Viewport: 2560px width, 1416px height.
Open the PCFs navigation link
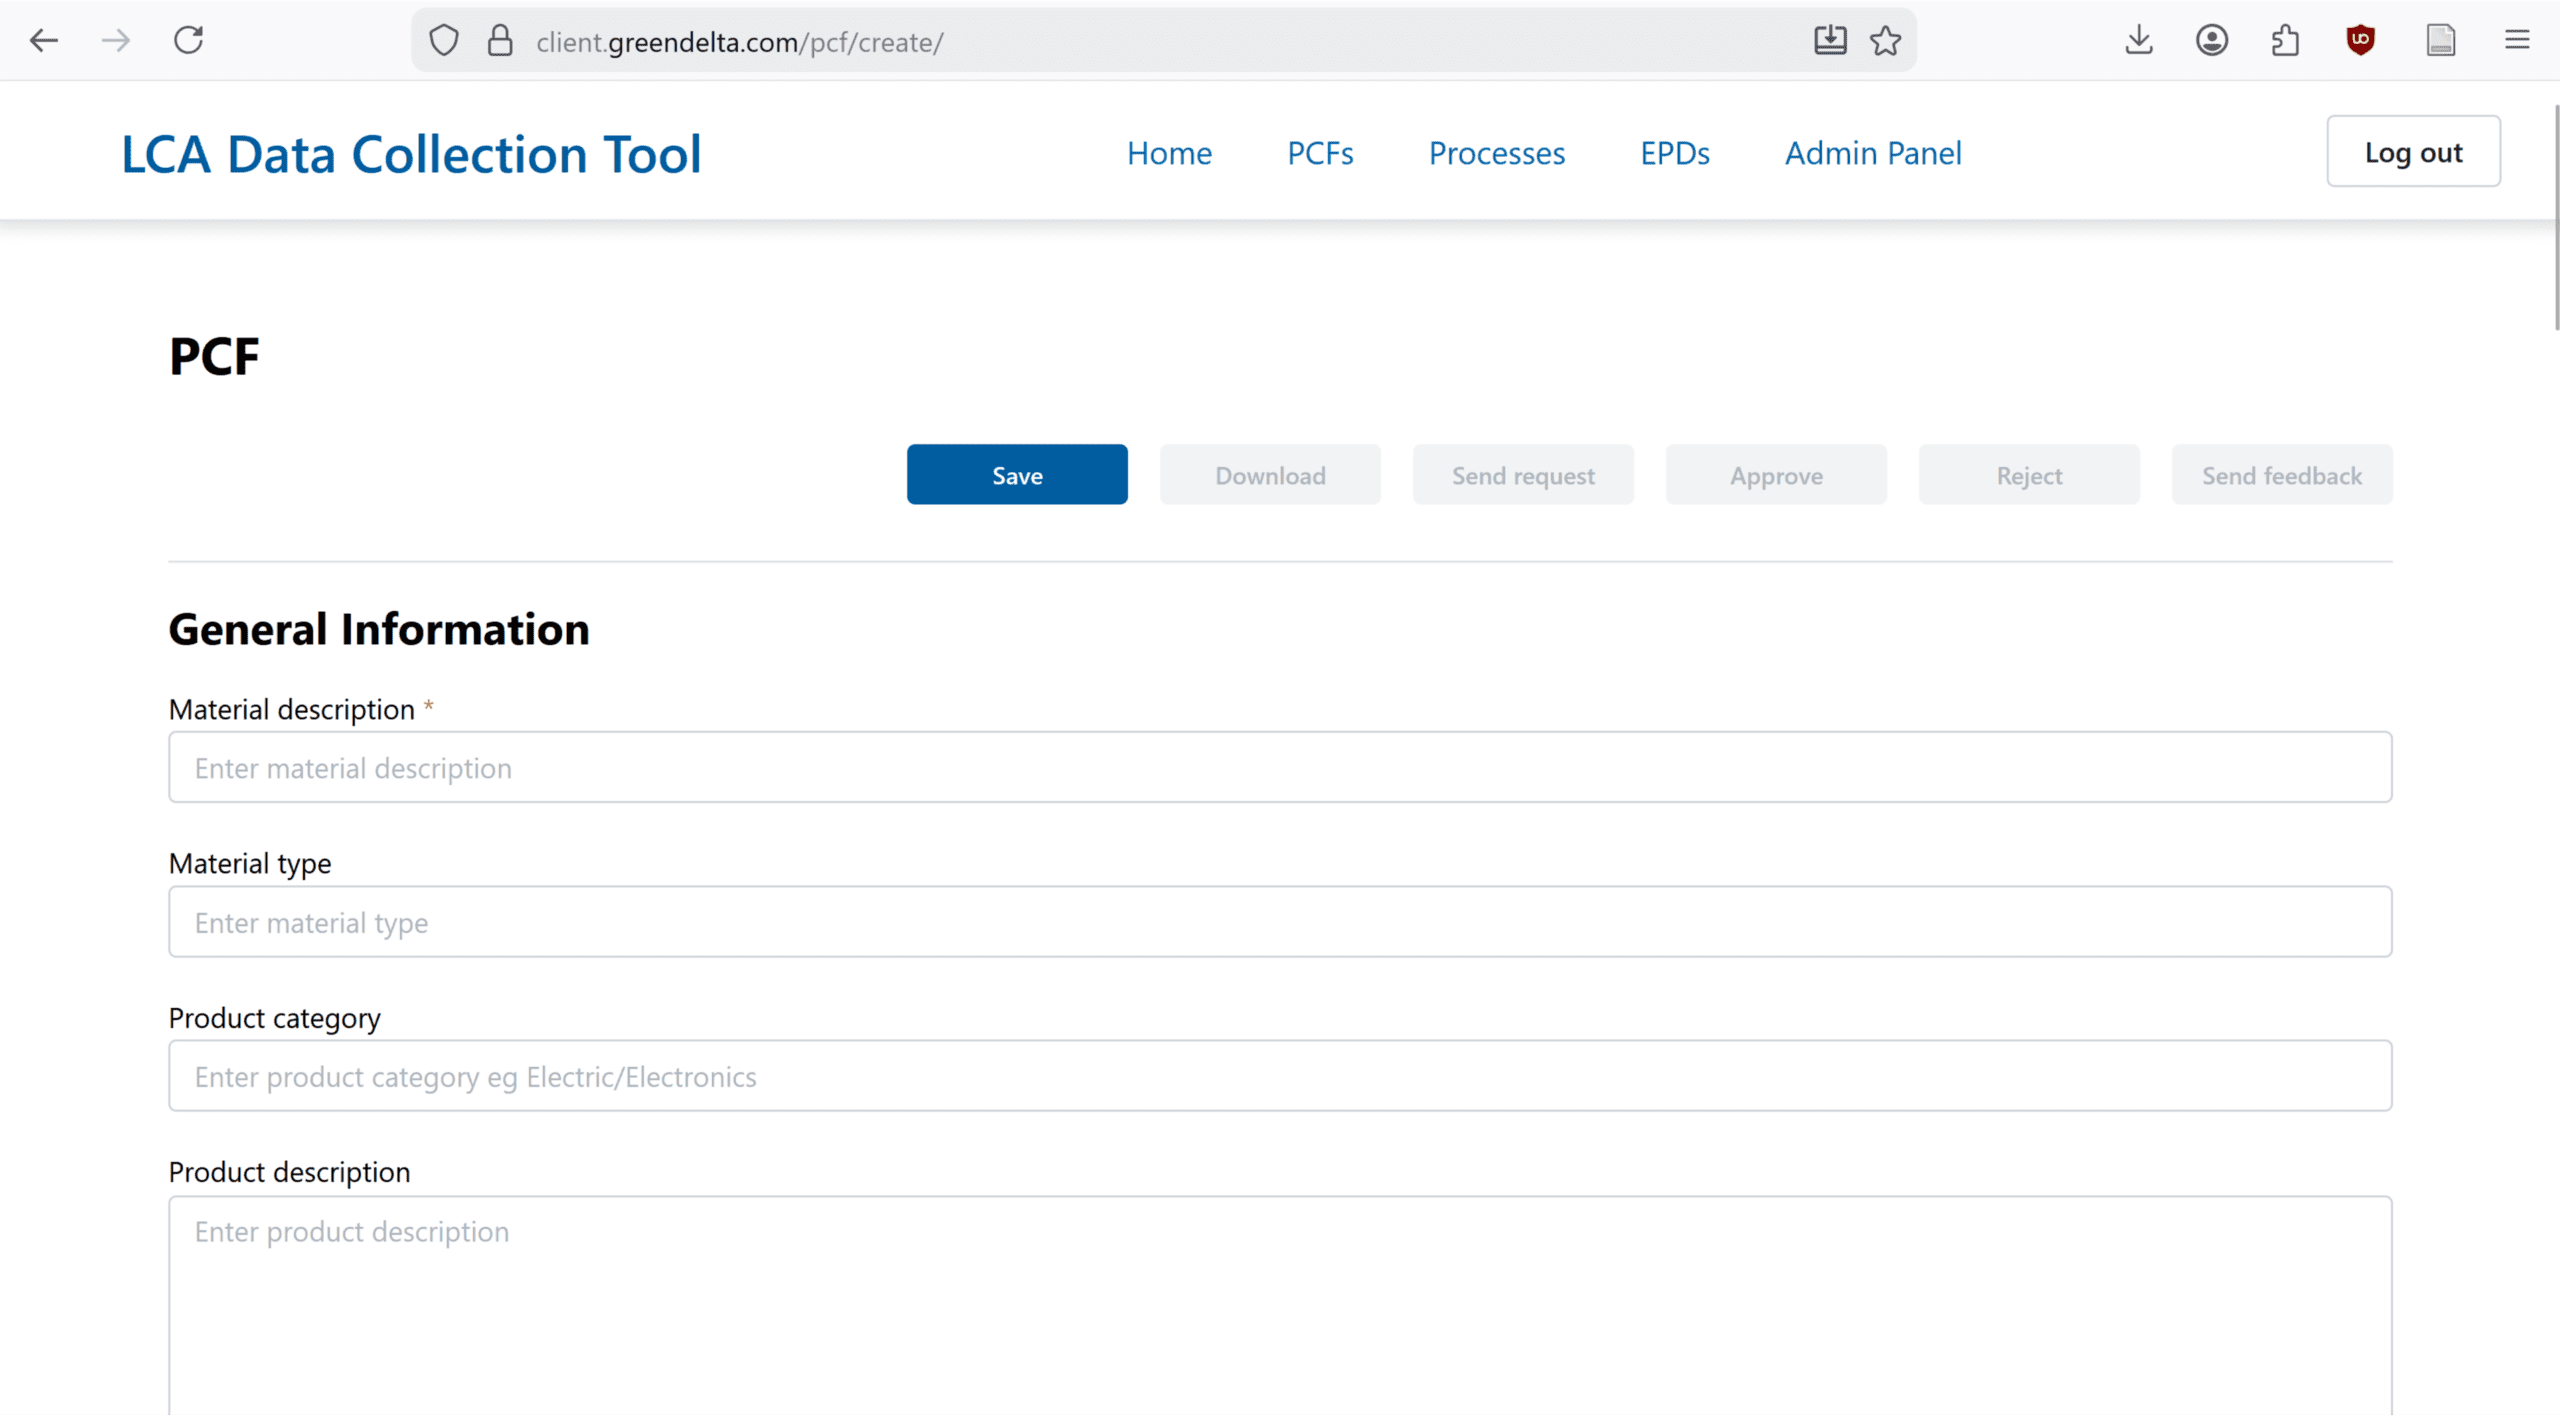click(1320, 153)
